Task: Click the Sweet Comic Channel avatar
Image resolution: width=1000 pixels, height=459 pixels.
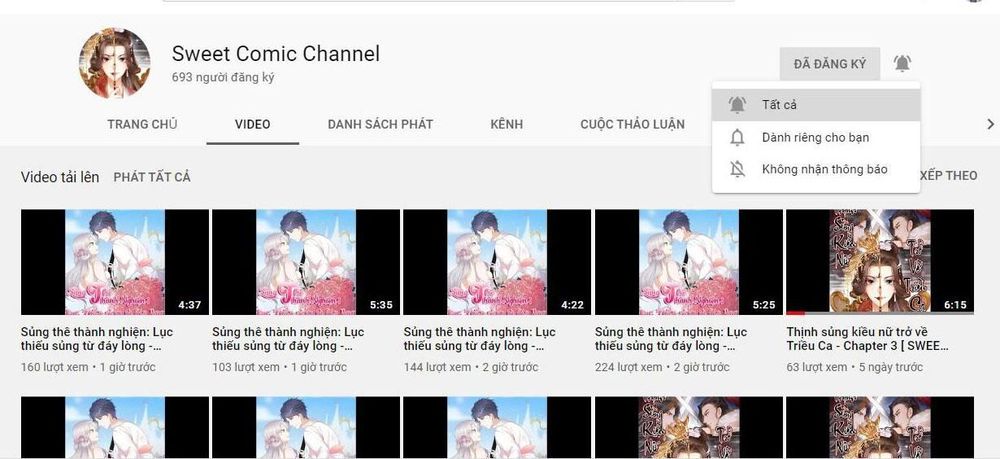Action: (115, 63)
